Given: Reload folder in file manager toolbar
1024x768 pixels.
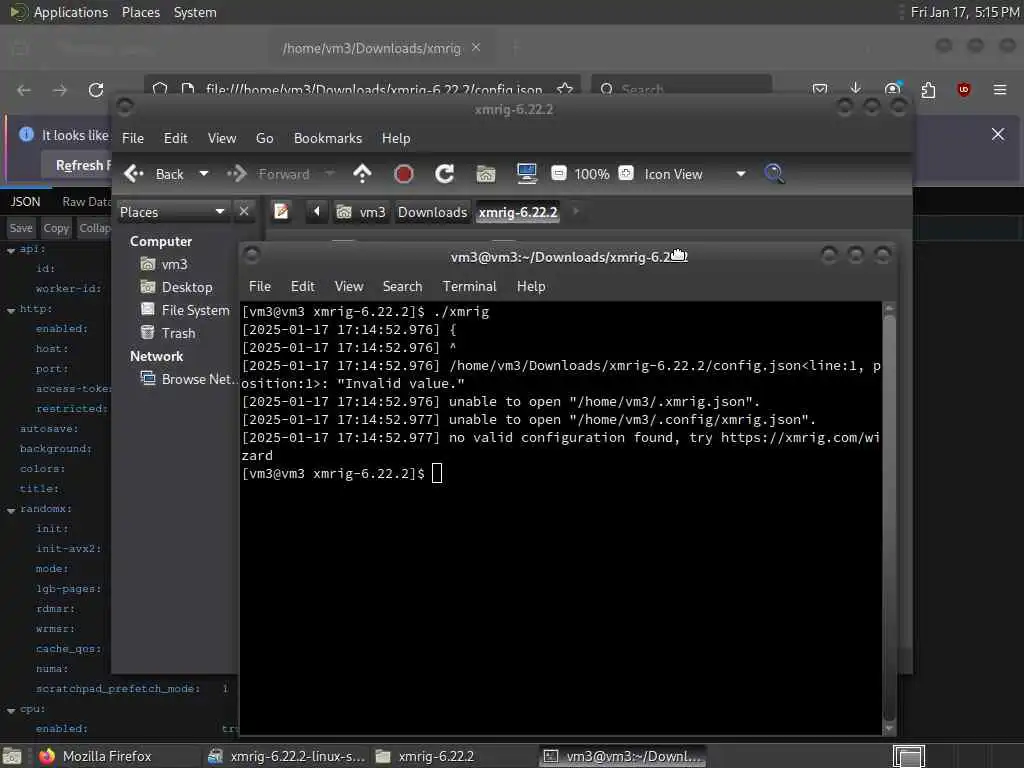Looking at the screenshot, I should pyautogui.click(x=445, y=174).
